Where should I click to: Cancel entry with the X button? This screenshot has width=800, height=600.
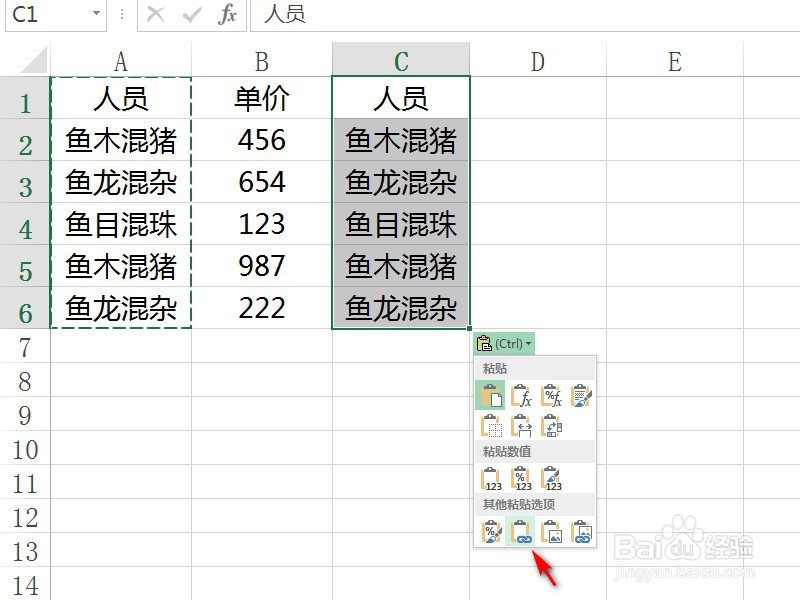[x=157, y=15]
